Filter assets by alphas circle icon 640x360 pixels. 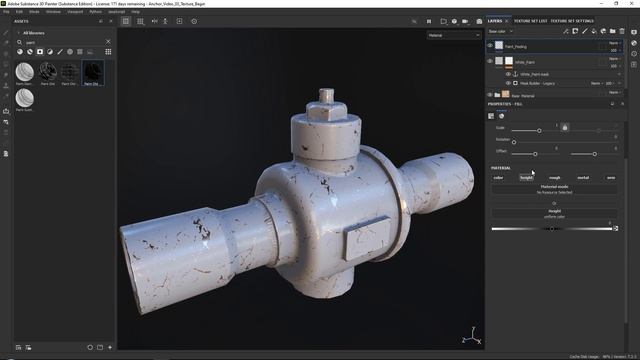click(x=70, y=52)
